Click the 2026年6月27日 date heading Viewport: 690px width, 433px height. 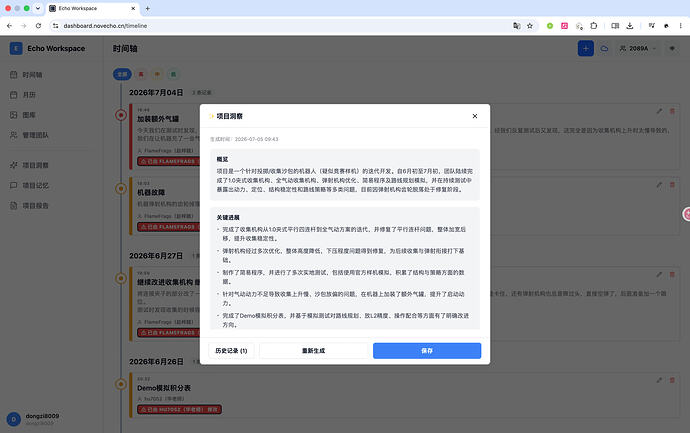pos(156,256)
